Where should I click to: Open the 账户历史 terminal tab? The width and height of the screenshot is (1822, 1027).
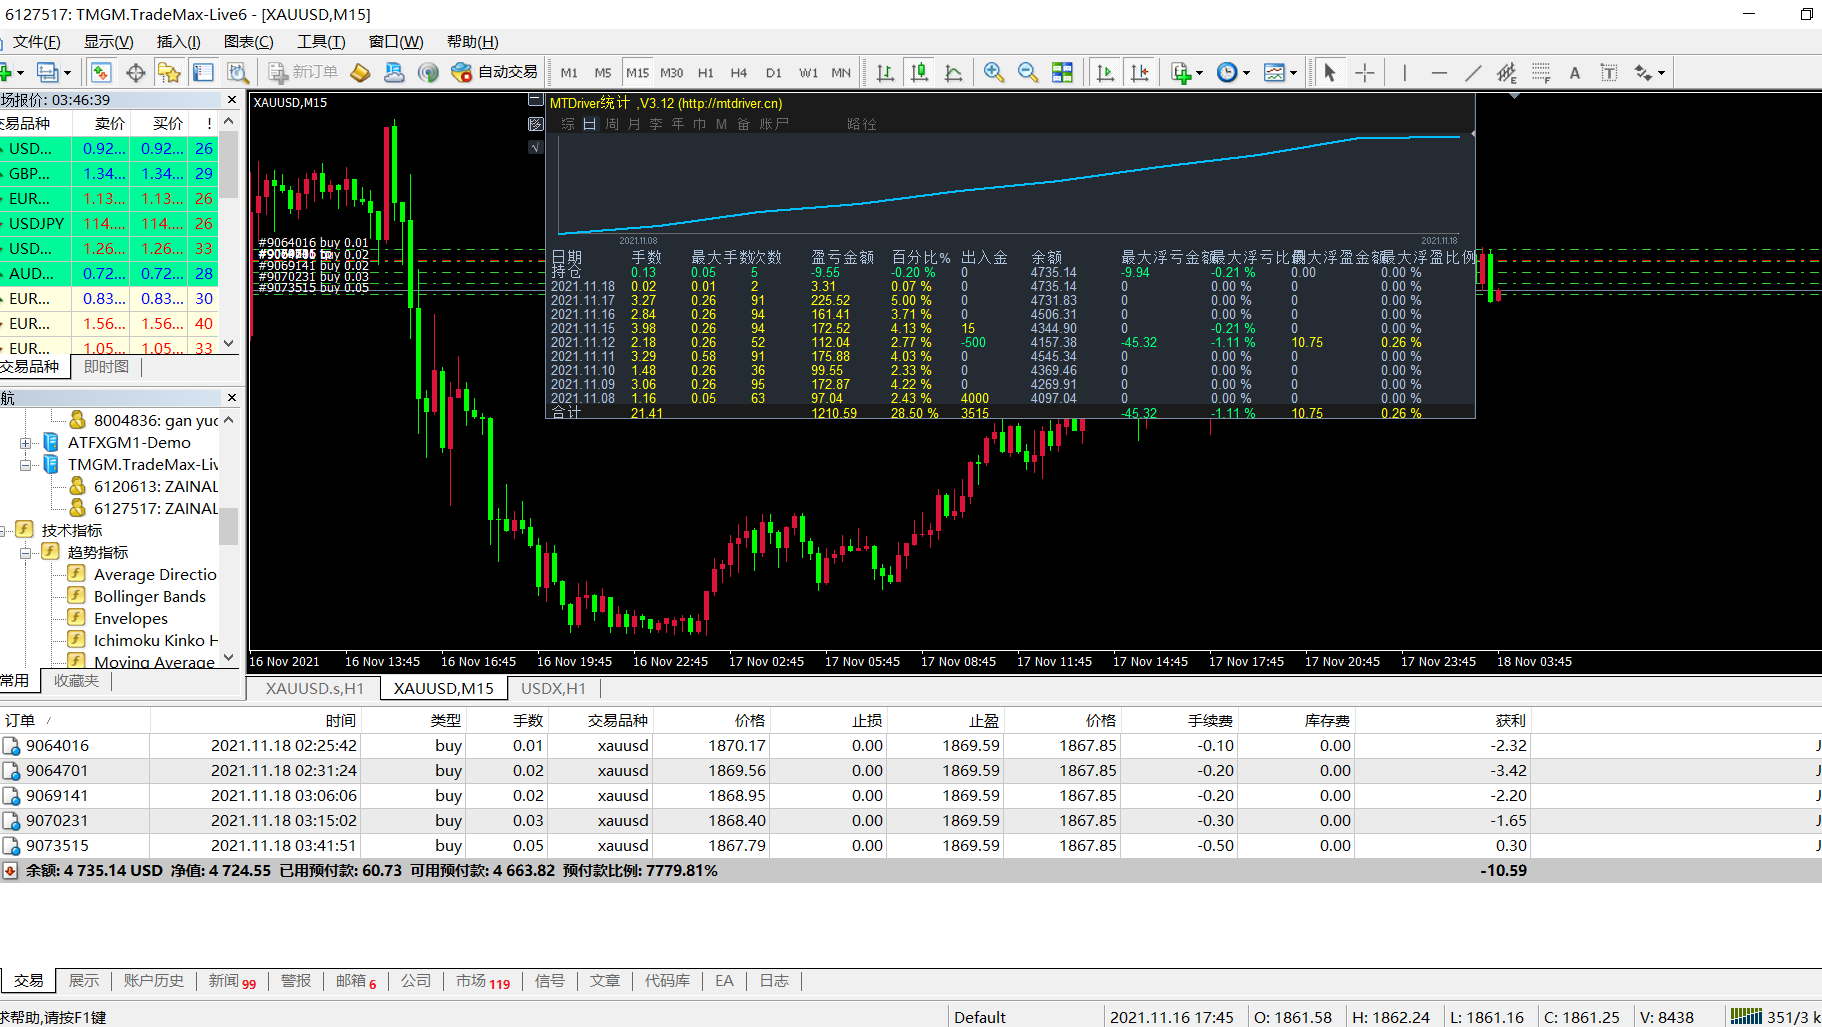[x=154, y=981]
